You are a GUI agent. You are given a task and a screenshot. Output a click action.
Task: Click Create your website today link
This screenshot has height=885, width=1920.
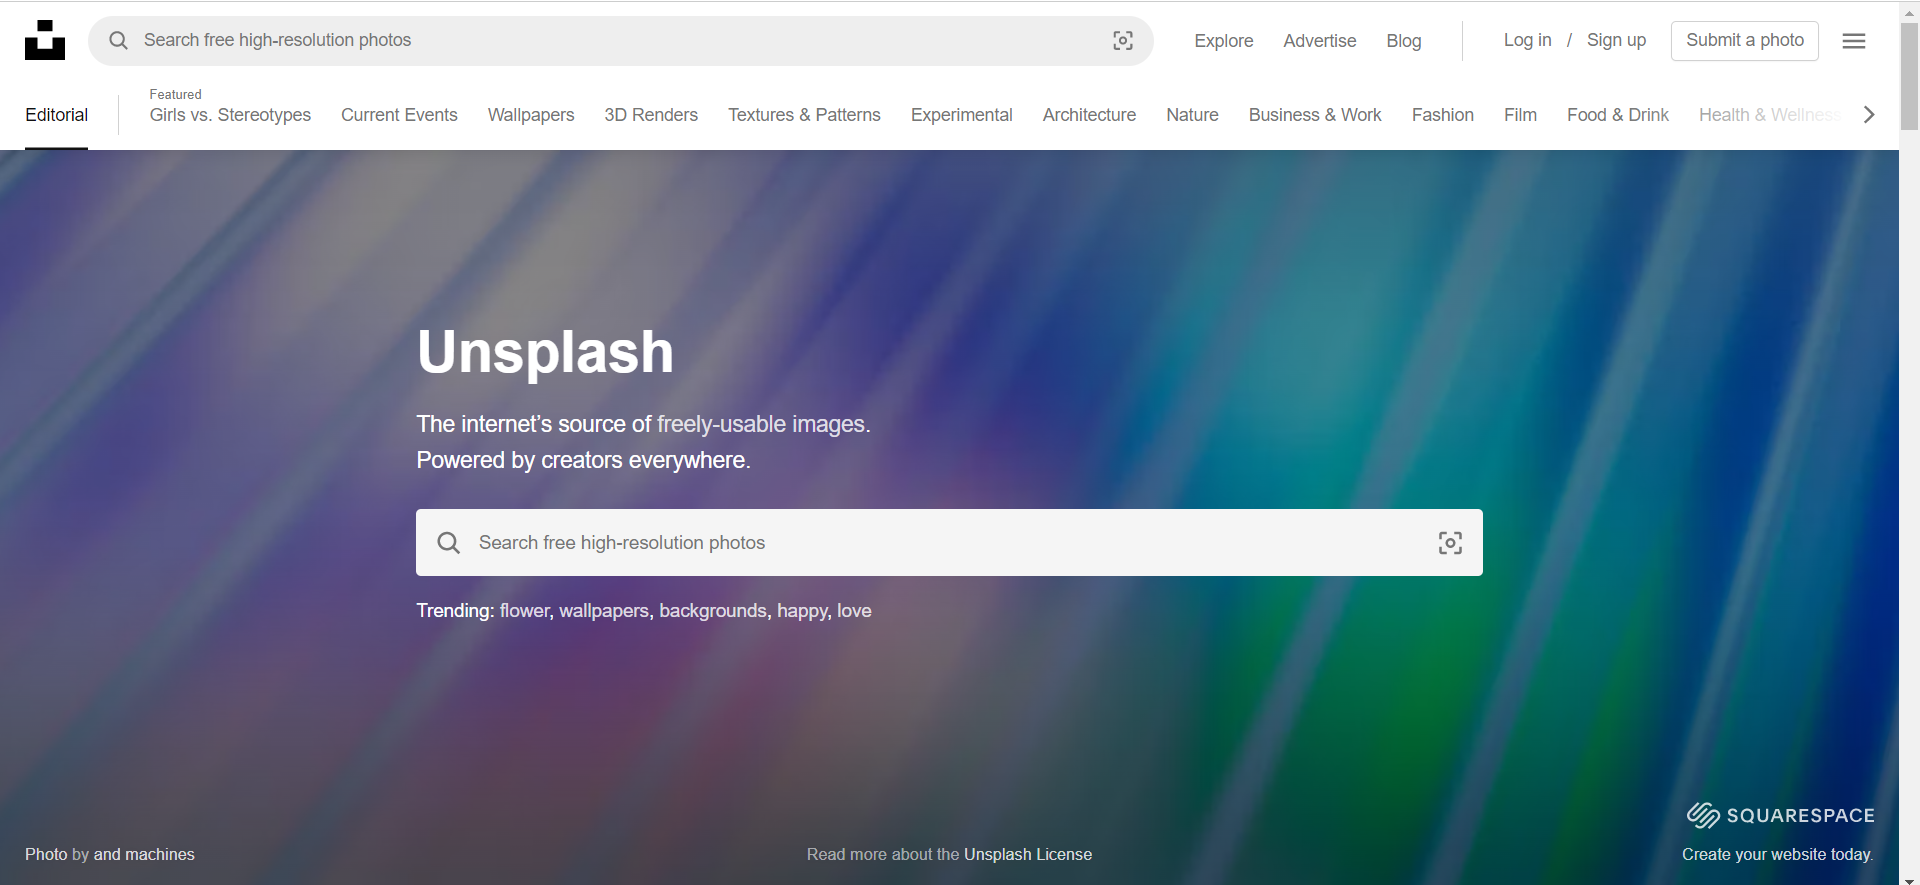point(1777,855)
